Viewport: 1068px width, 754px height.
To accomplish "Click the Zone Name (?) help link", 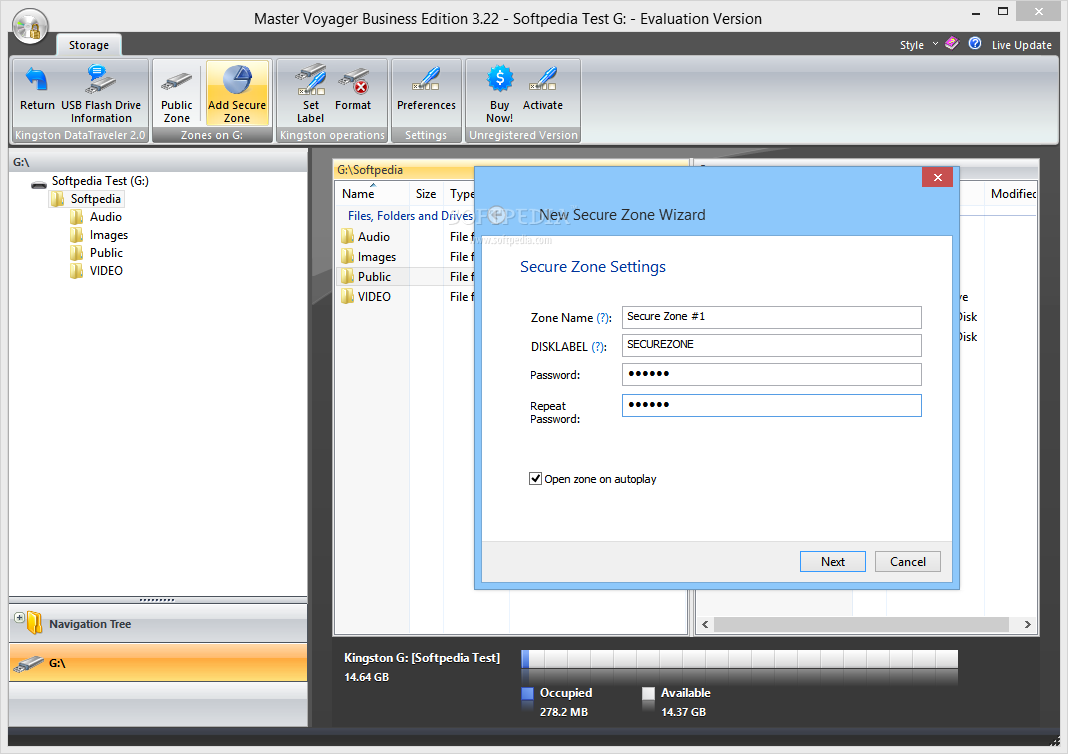I will click(603, 318).
